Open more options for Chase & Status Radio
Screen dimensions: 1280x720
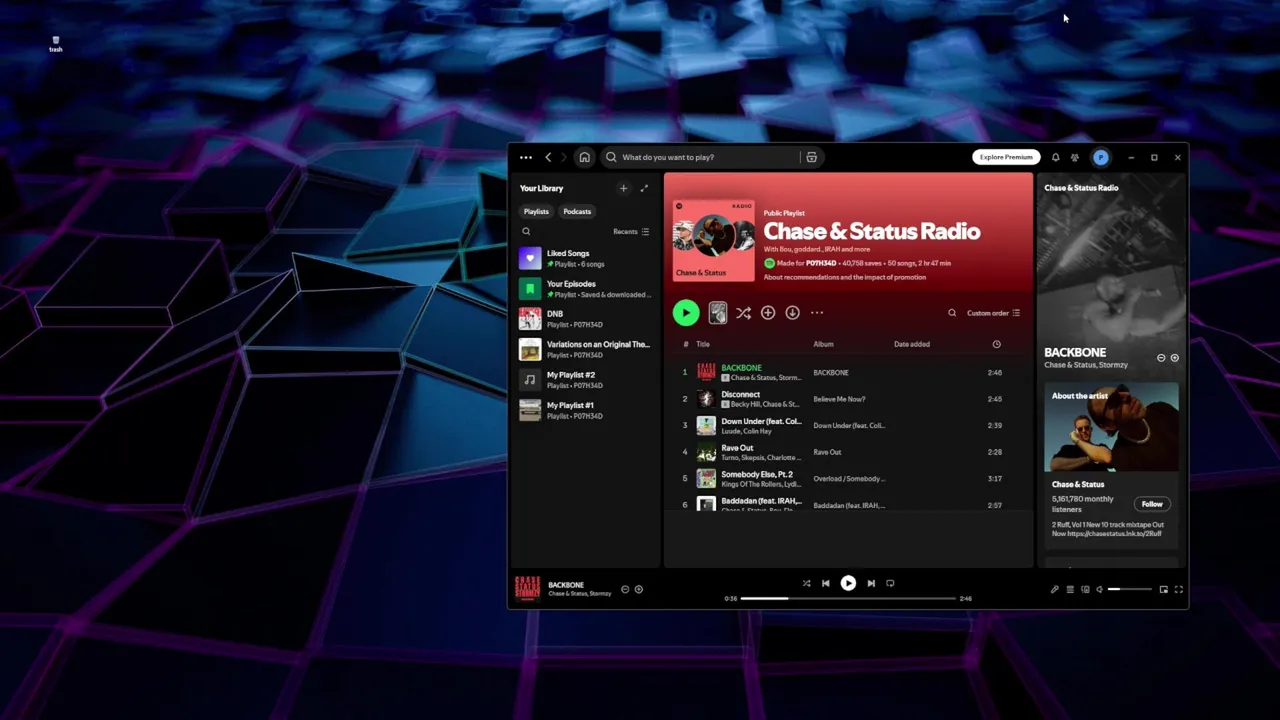(x=817, y=313)
